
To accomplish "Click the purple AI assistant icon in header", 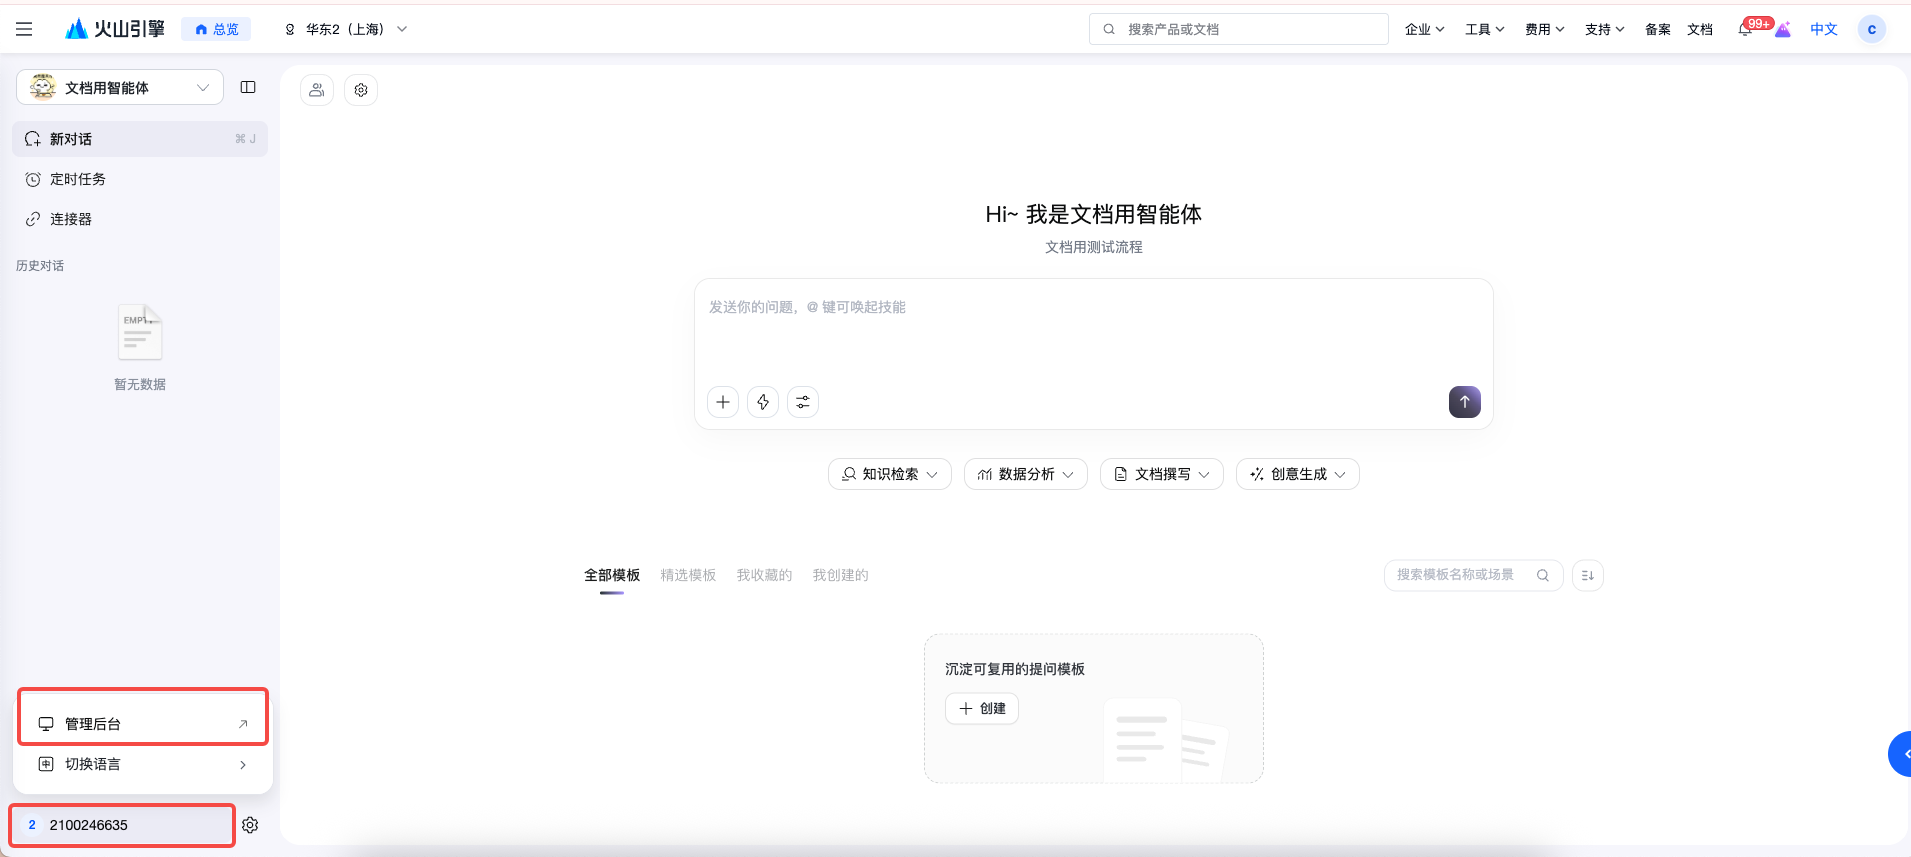I will 1783,30.
